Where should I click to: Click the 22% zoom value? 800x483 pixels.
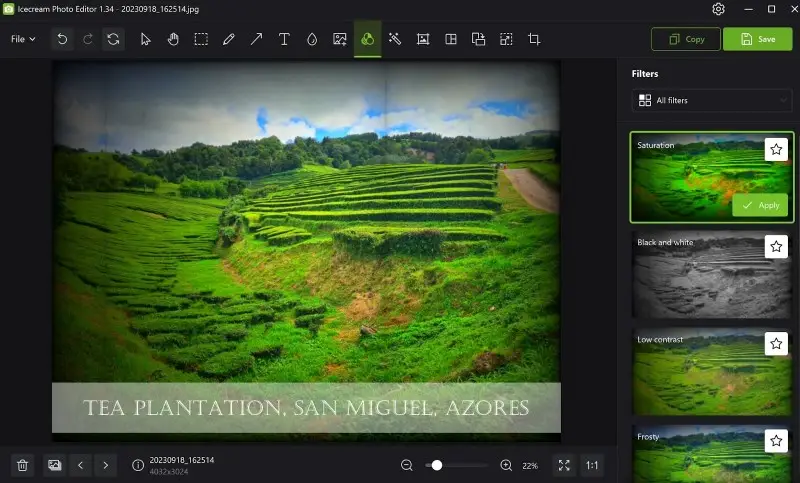tap(530, 466)
